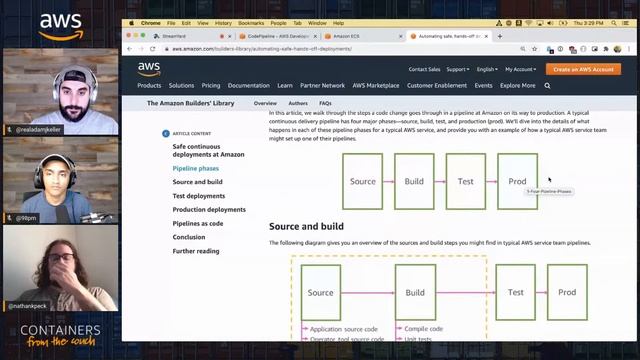Image resolution: width=640 pixels, height=360 pixels.
Task: Click the Wi-Fi status icon
Action: 529,23
